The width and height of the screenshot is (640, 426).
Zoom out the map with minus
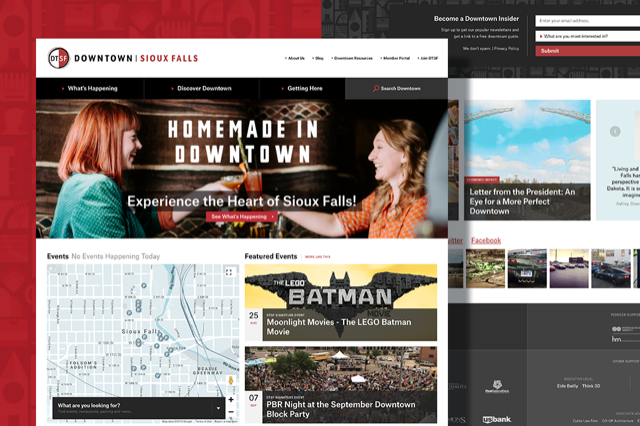point(231,412)
